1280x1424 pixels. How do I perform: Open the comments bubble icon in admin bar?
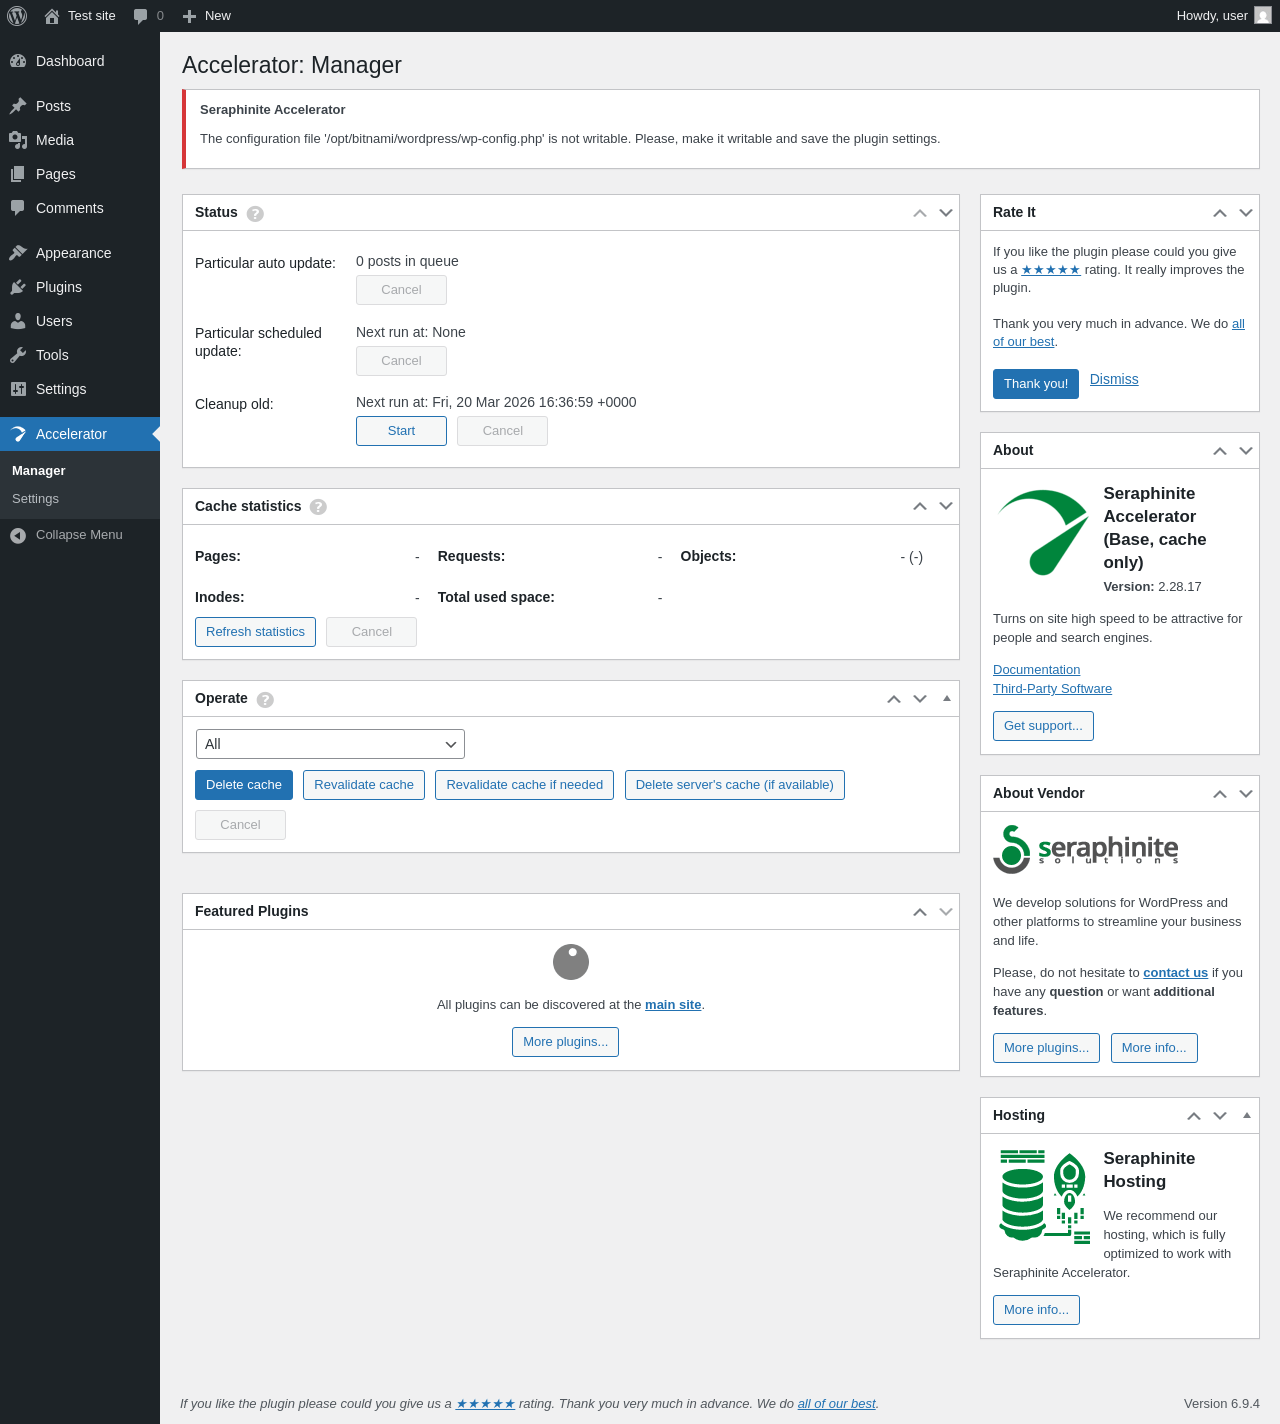click(x=141, y=16)
